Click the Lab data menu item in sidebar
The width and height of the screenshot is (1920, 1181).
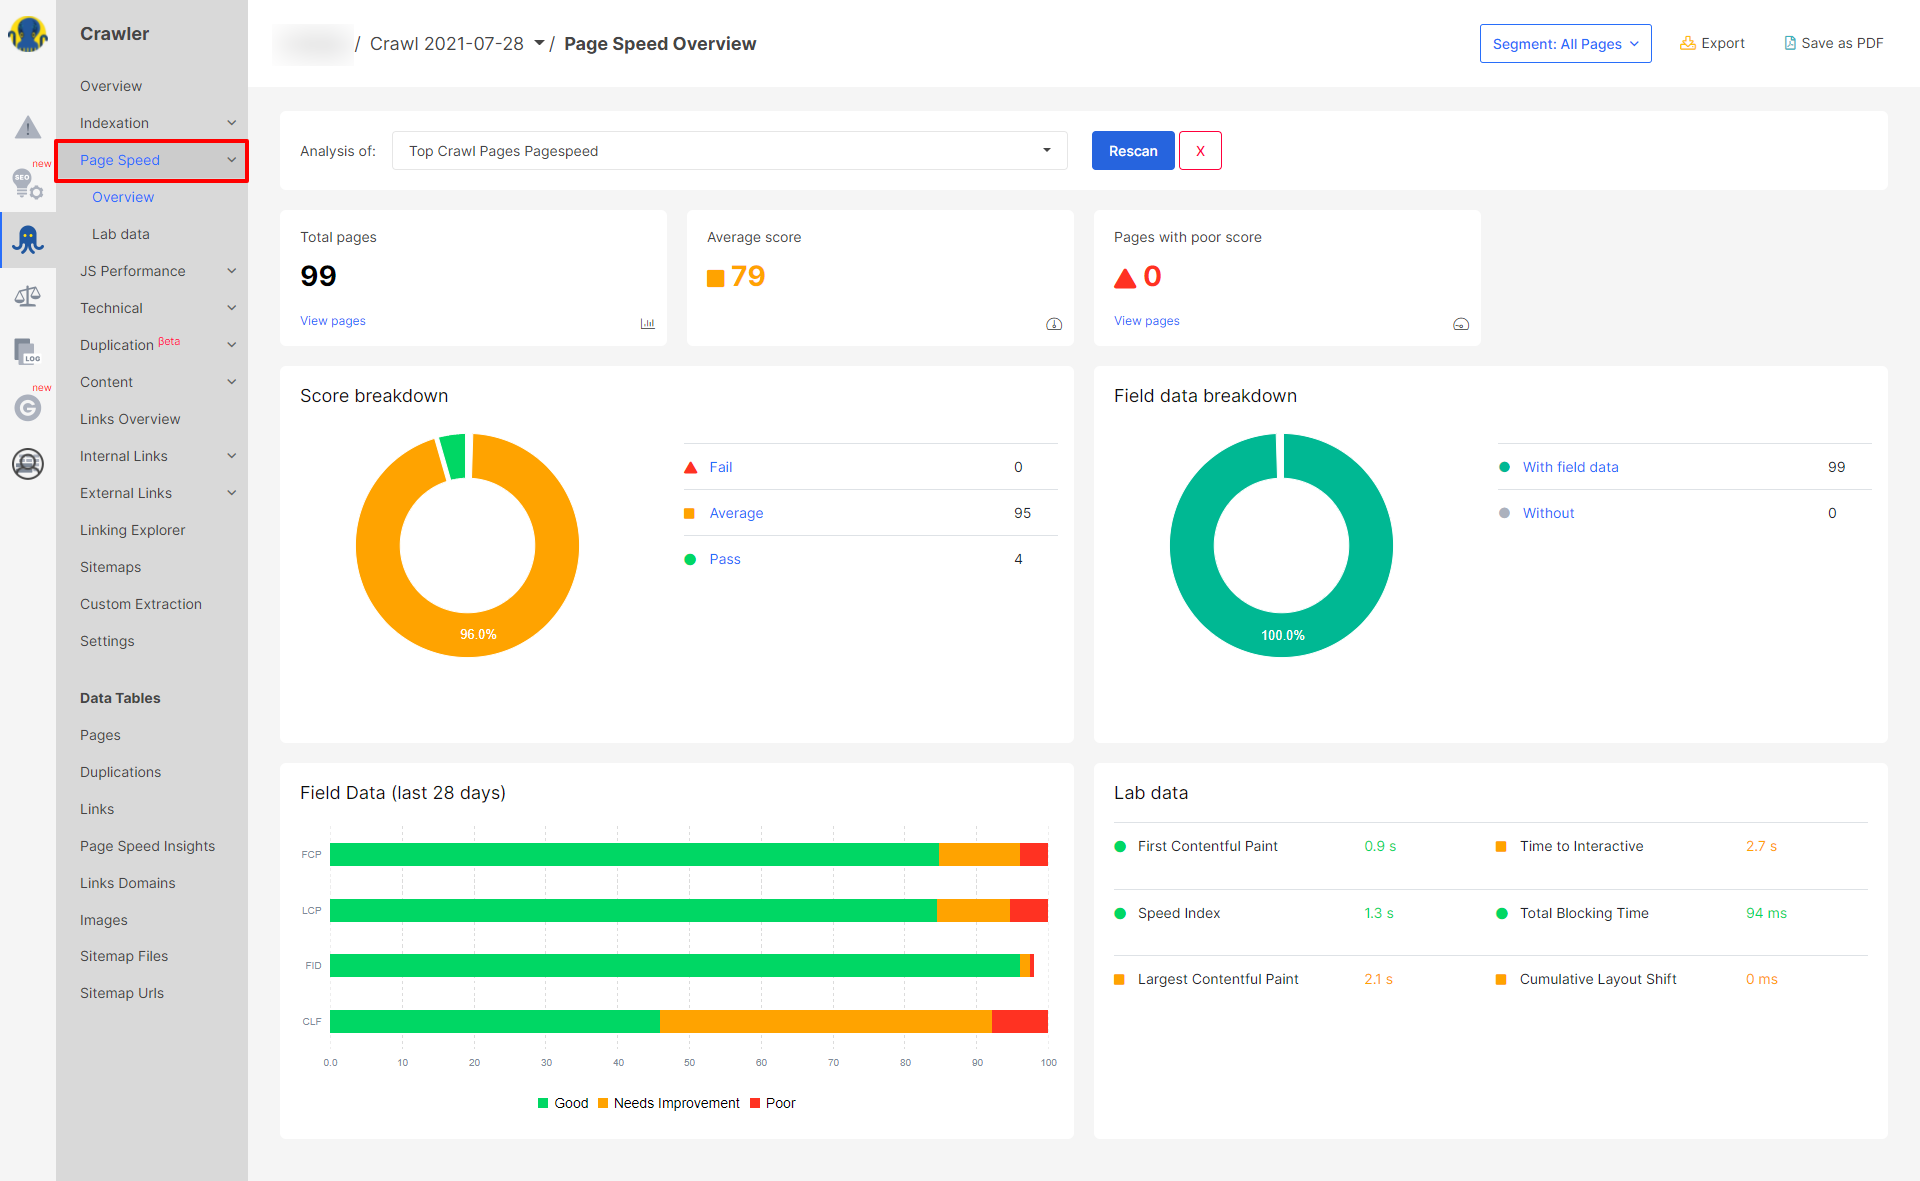coord(122,233)
